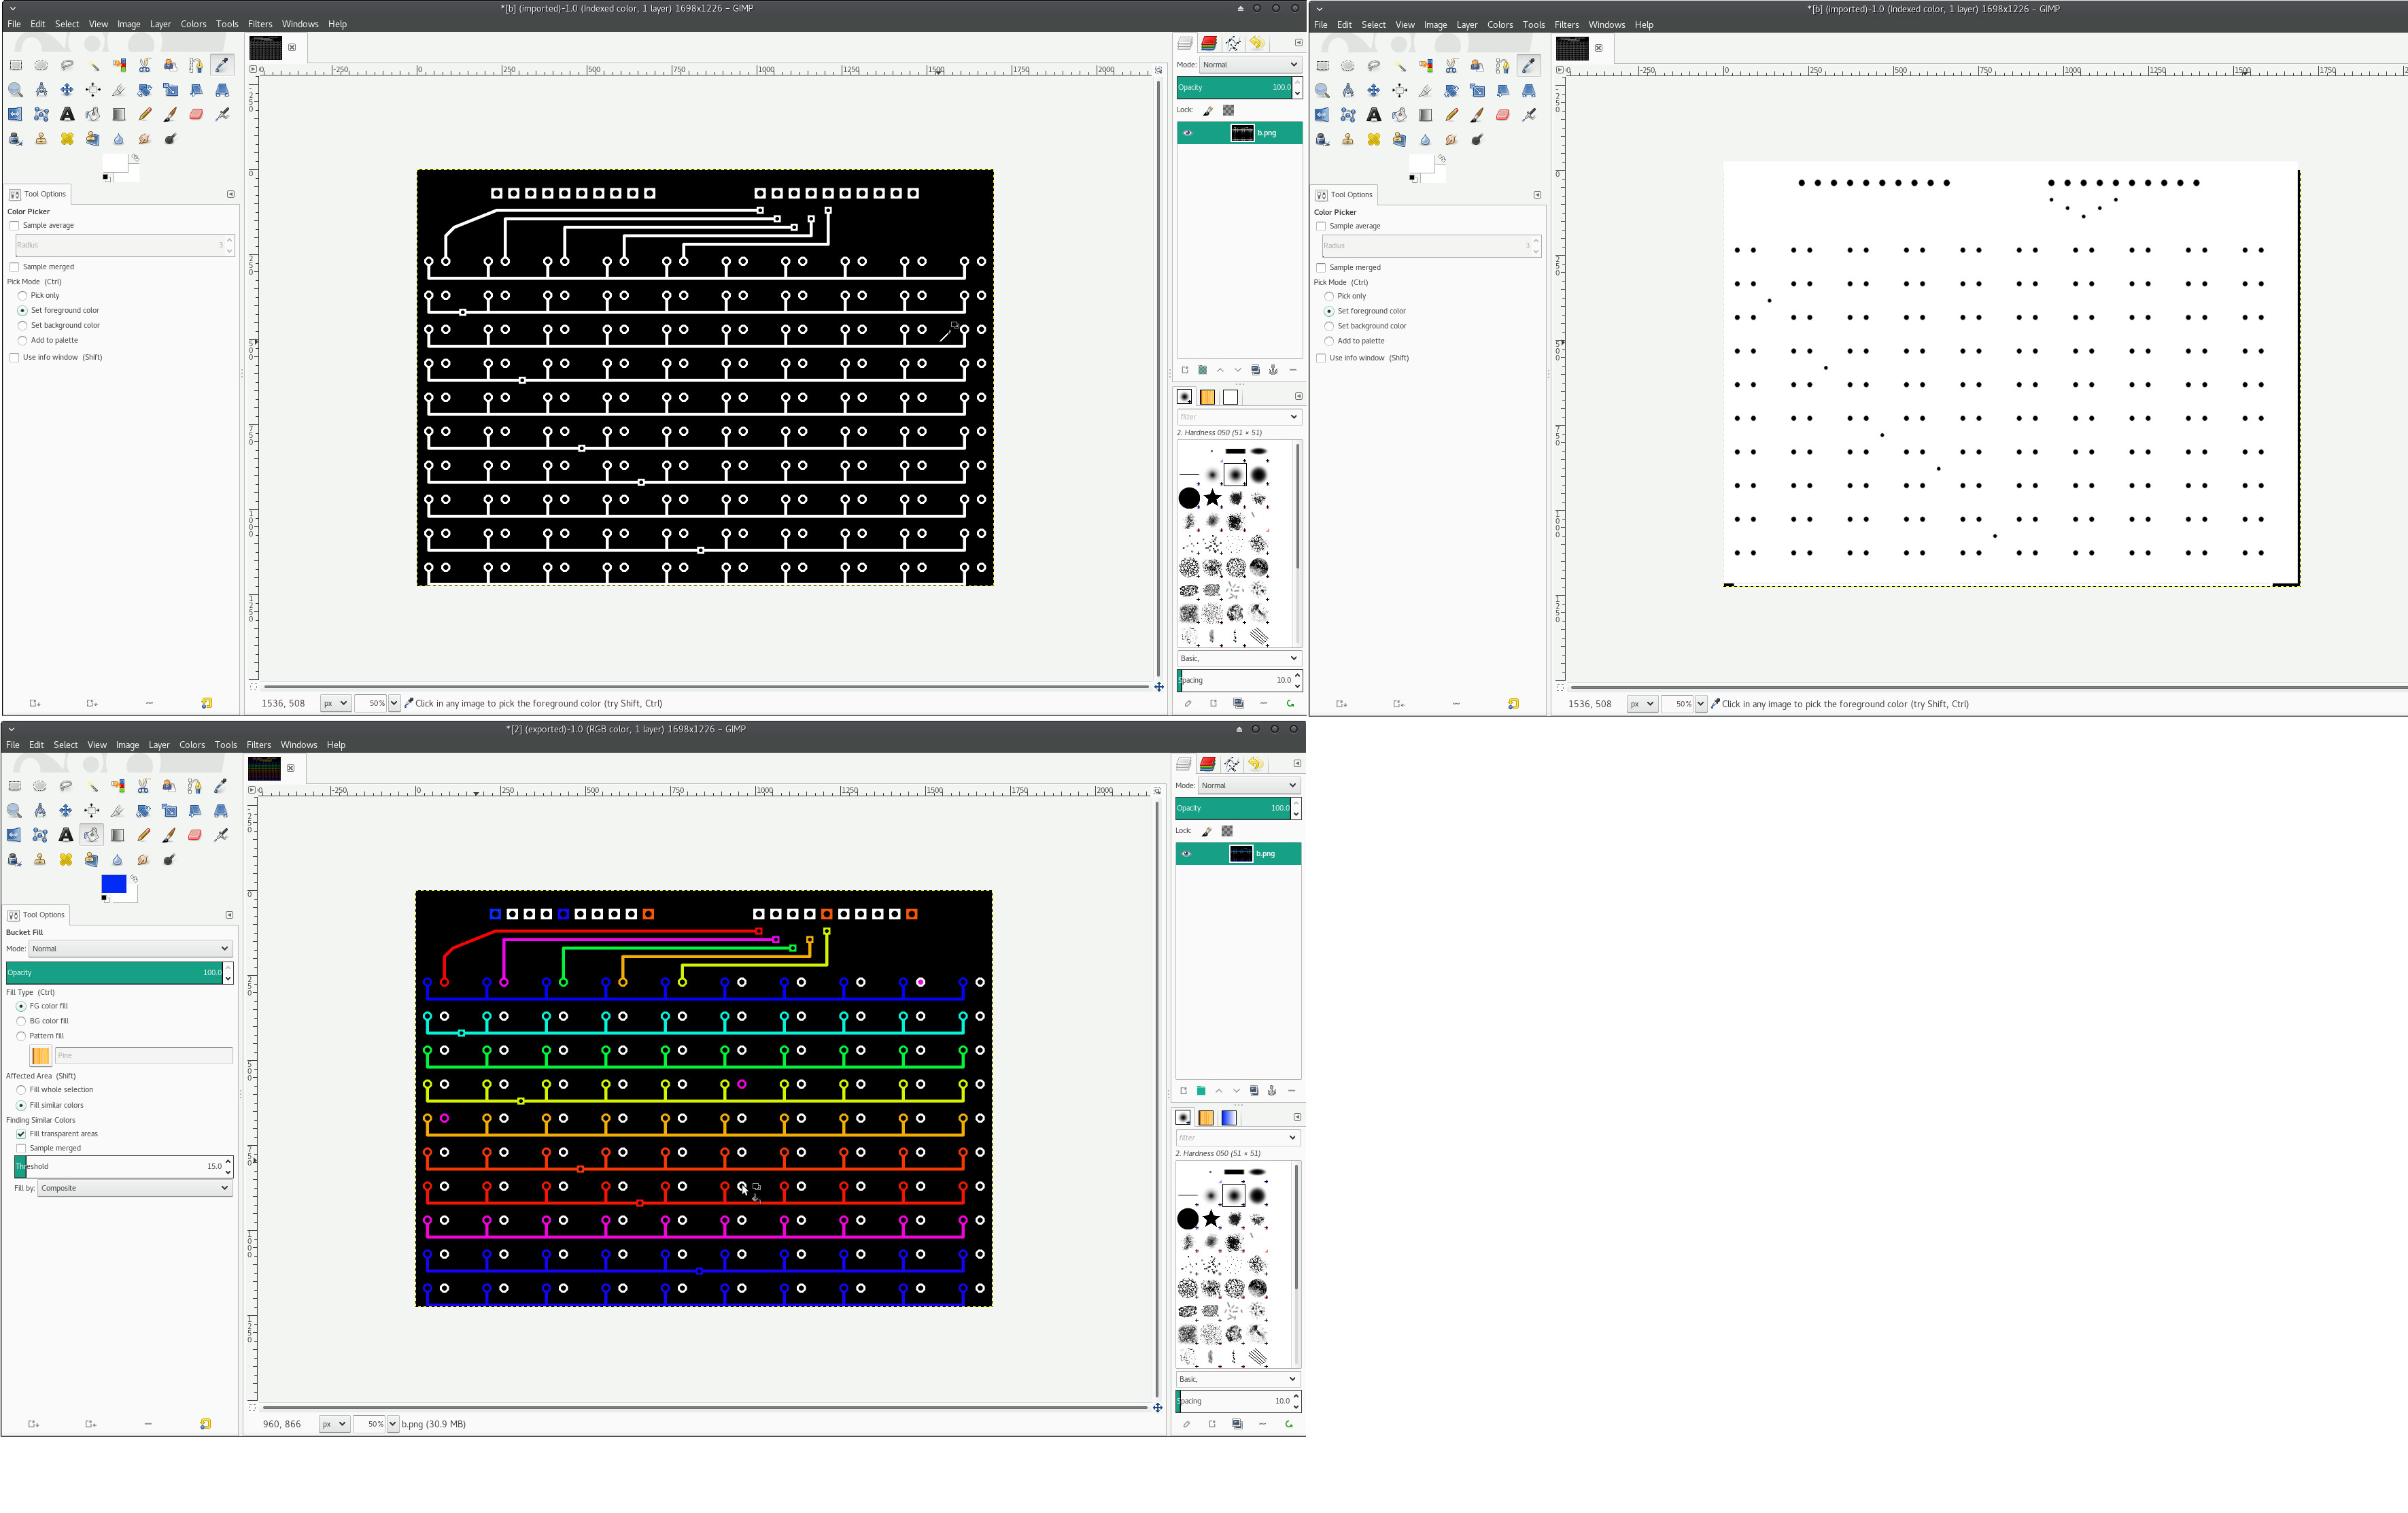Select the Eraser tool in the exported RGB window
This screenshot has width=2408, height=1513.
[x=195, y=835]
